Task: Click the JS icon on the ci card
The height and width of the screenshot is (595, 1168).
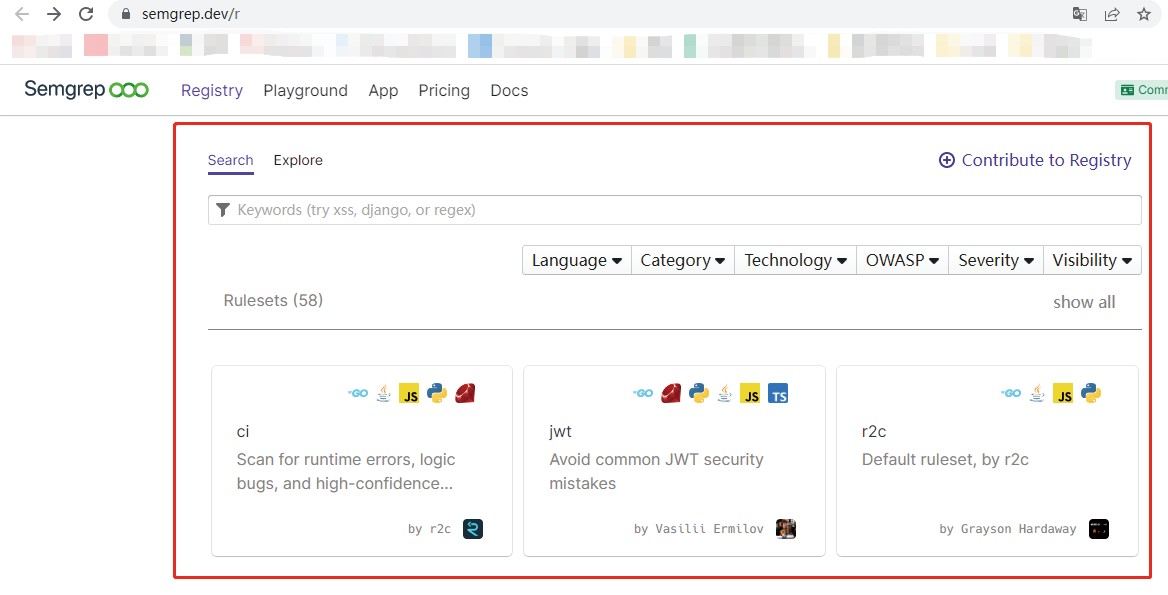Action: pyautogui.click(x=409, y=393)
